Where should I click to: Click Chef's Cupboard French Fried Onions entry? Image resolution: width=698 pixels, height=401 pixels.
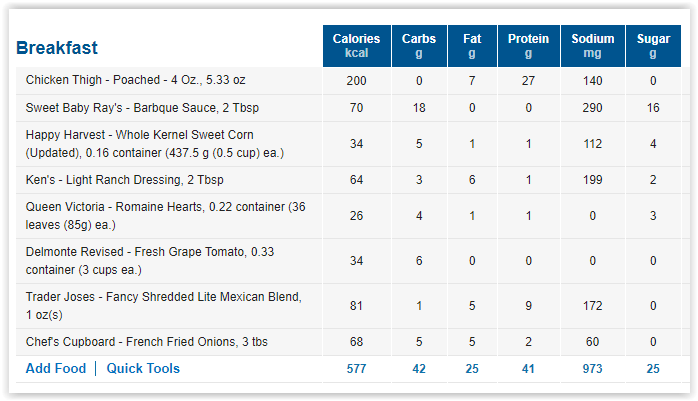[146, 342]
